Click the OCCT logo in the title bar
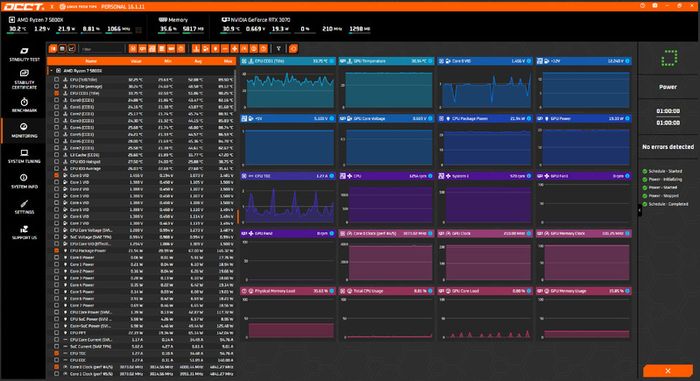This screenshot has width=700, height=381. click(x=24, y=7)
